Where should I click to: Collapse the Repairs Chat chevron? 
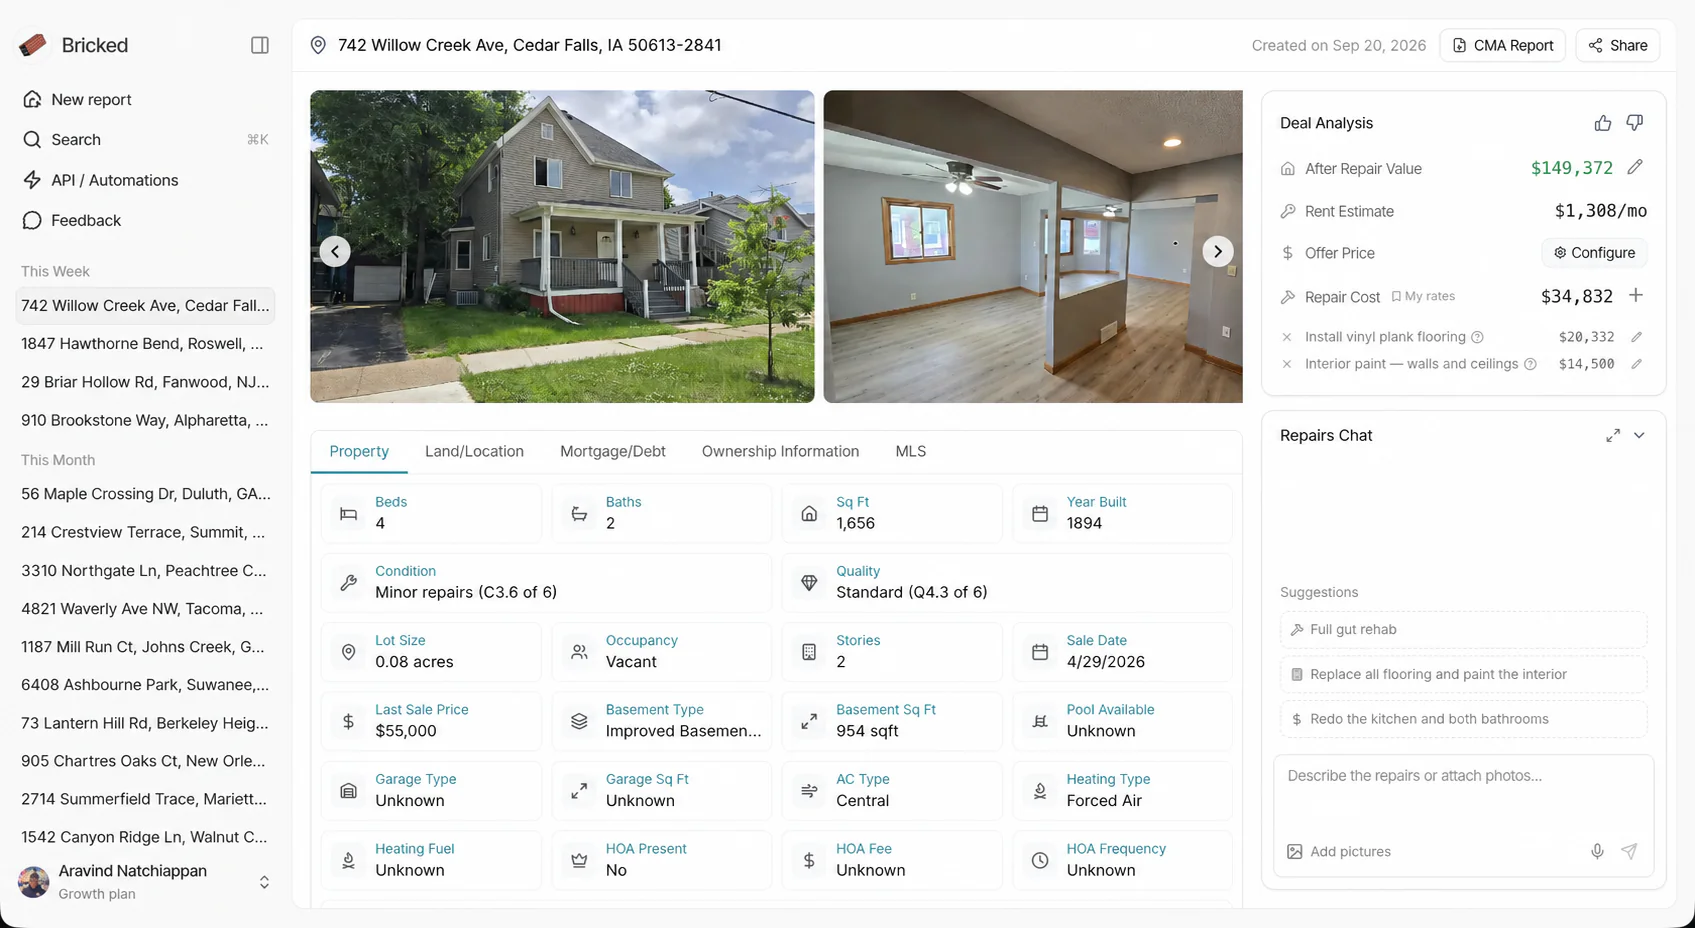[x=1639, y=435]
